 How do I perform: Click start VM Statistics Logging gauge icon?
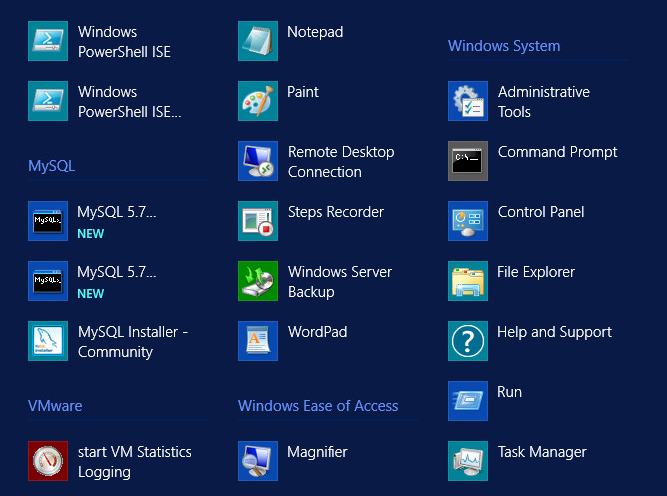coord(48,461)
